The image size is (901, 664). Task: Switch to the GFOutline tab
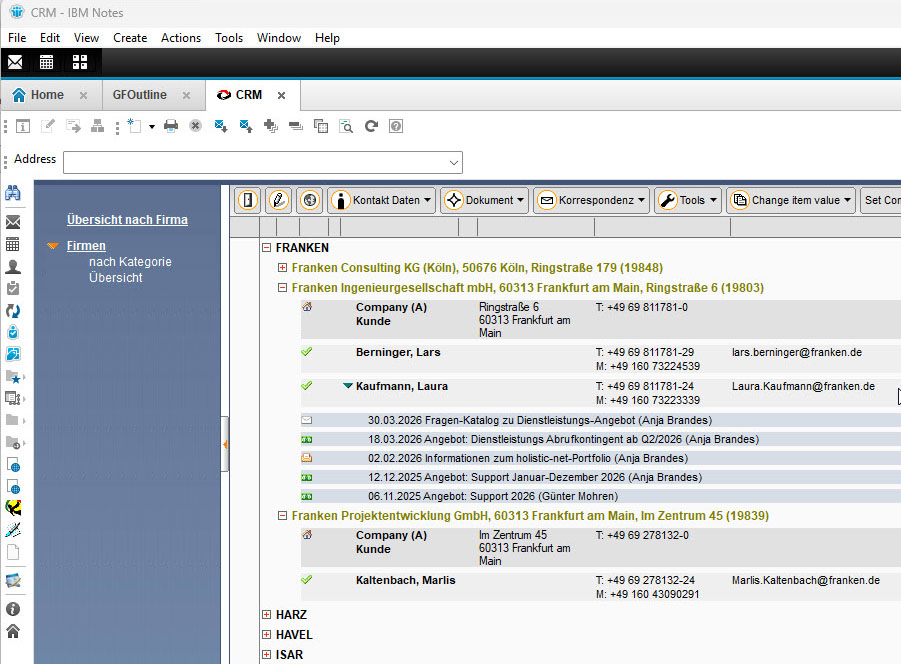coord(140,95)
